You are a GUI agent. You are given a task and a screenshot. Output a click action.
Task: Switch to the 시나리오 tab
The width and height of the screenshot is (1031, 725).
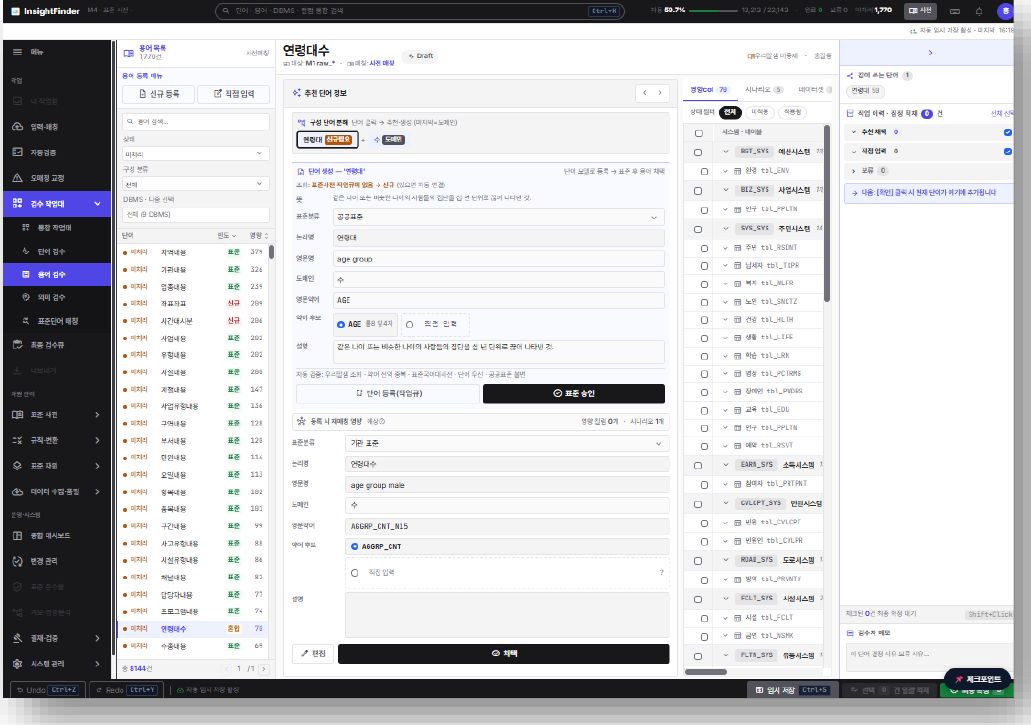[x=763, y=89]
